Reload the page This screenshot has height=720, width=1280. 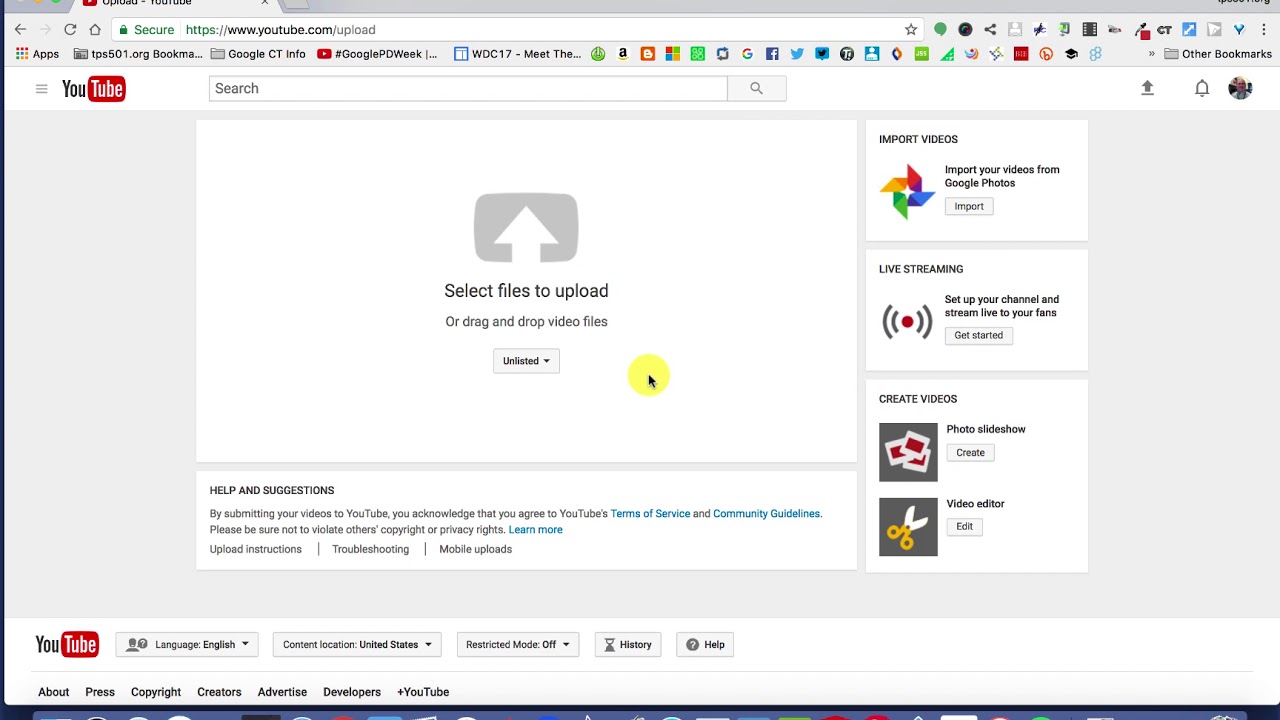coord(70,29)
